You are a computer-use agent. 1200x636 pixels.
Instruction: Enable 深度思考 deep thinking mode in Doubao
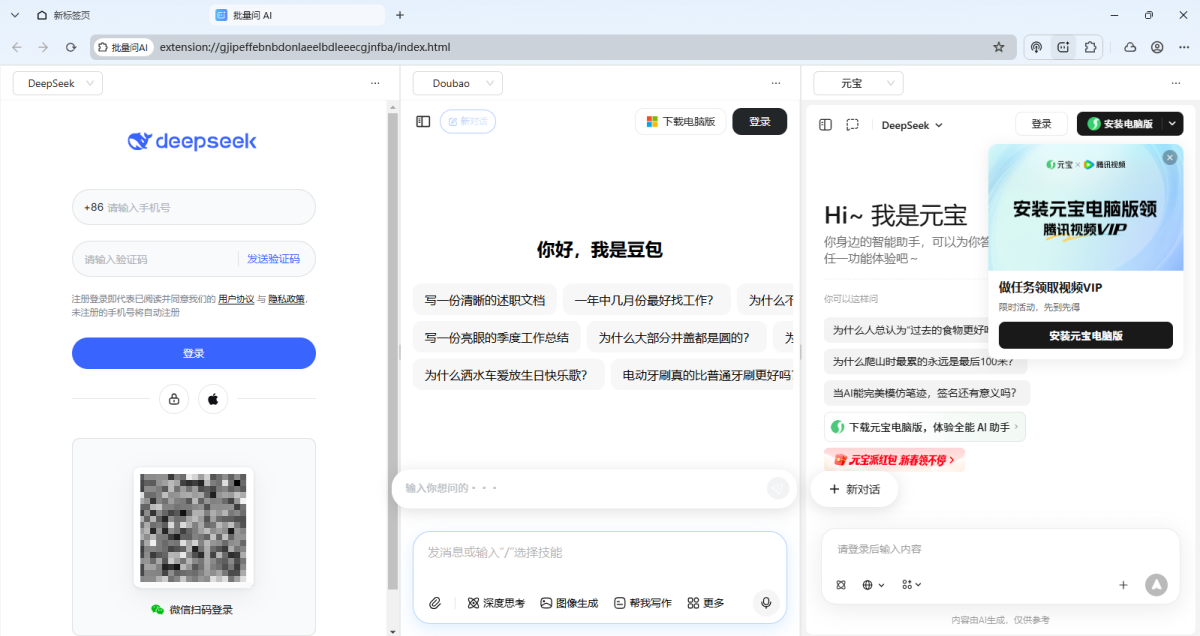pyautogui.click(x=496, y=602)
